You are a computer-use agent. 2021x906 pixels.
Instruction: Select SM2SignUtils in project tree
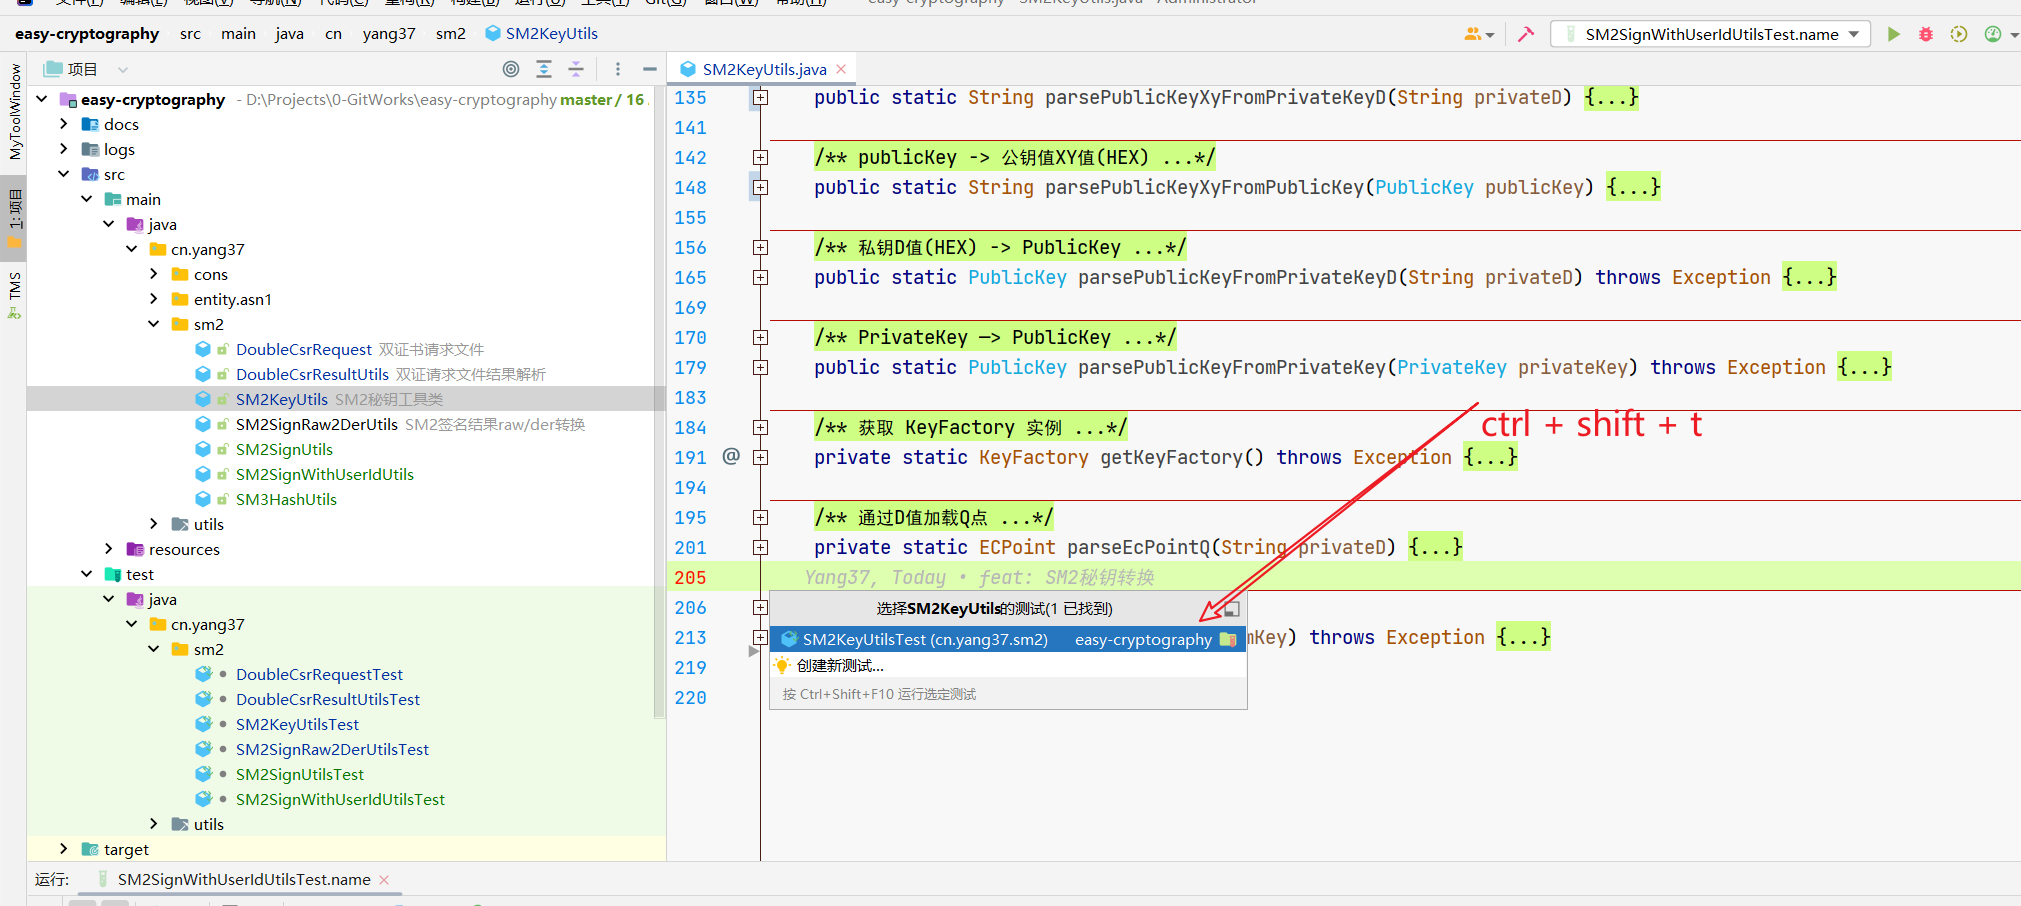284,449
